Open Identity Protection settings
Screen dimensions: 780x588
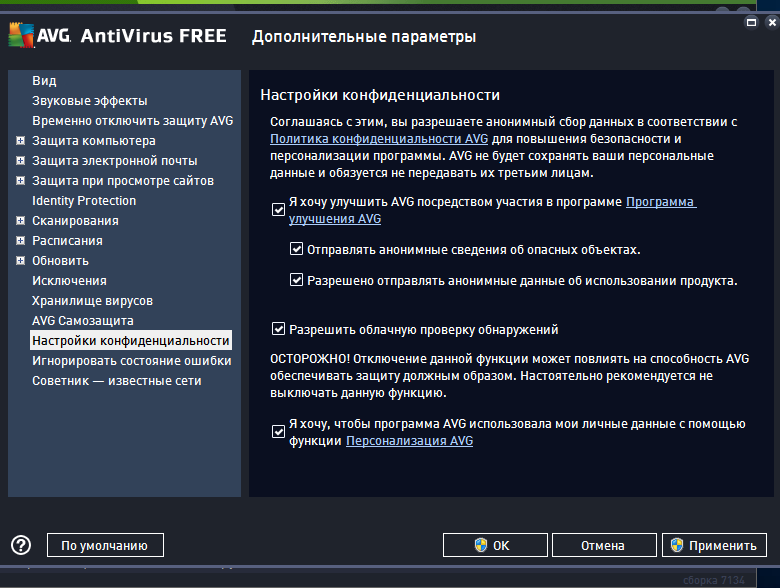coord(84,201)
